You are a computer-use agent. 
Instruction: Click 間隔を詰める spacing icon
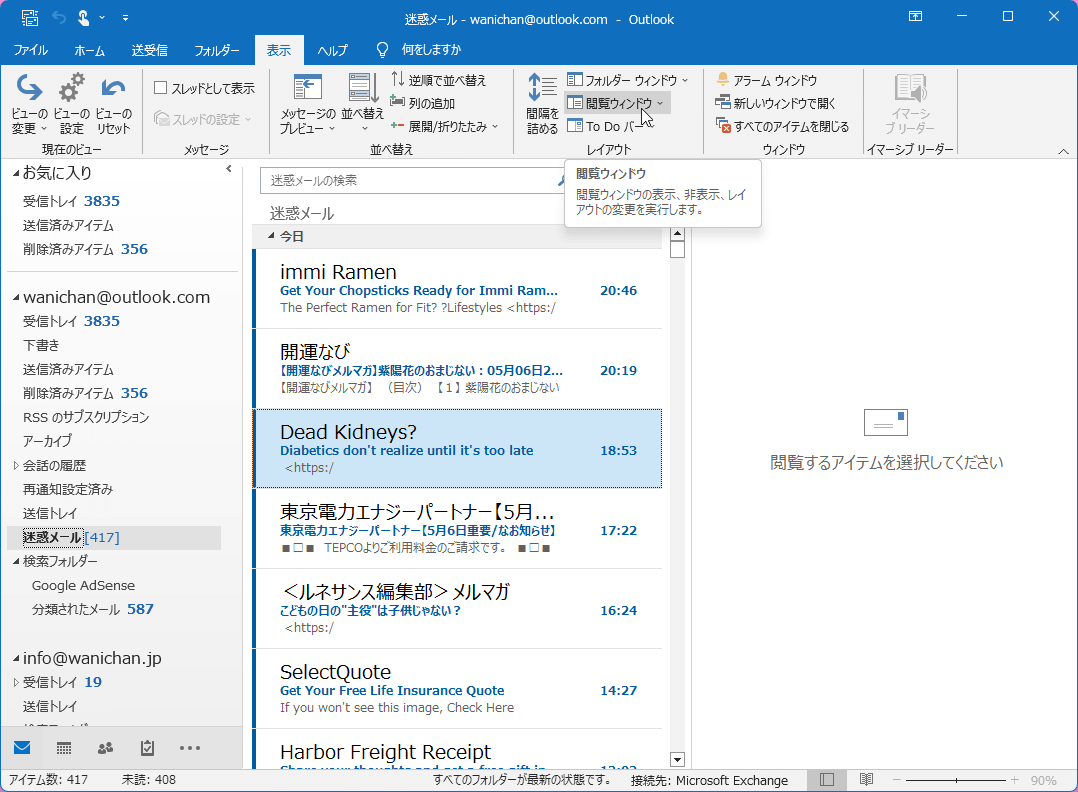tap(542, 103)
